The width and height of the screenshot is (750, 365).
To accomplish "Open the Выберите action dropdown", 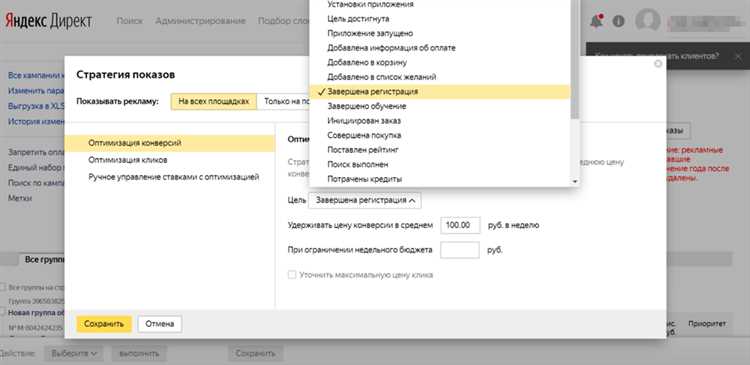I will pos(75,354).
